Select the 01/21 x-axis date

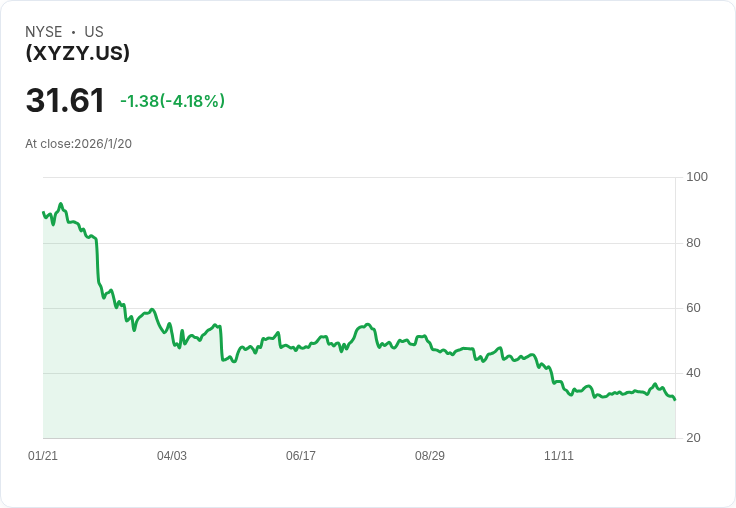(43, 455)
